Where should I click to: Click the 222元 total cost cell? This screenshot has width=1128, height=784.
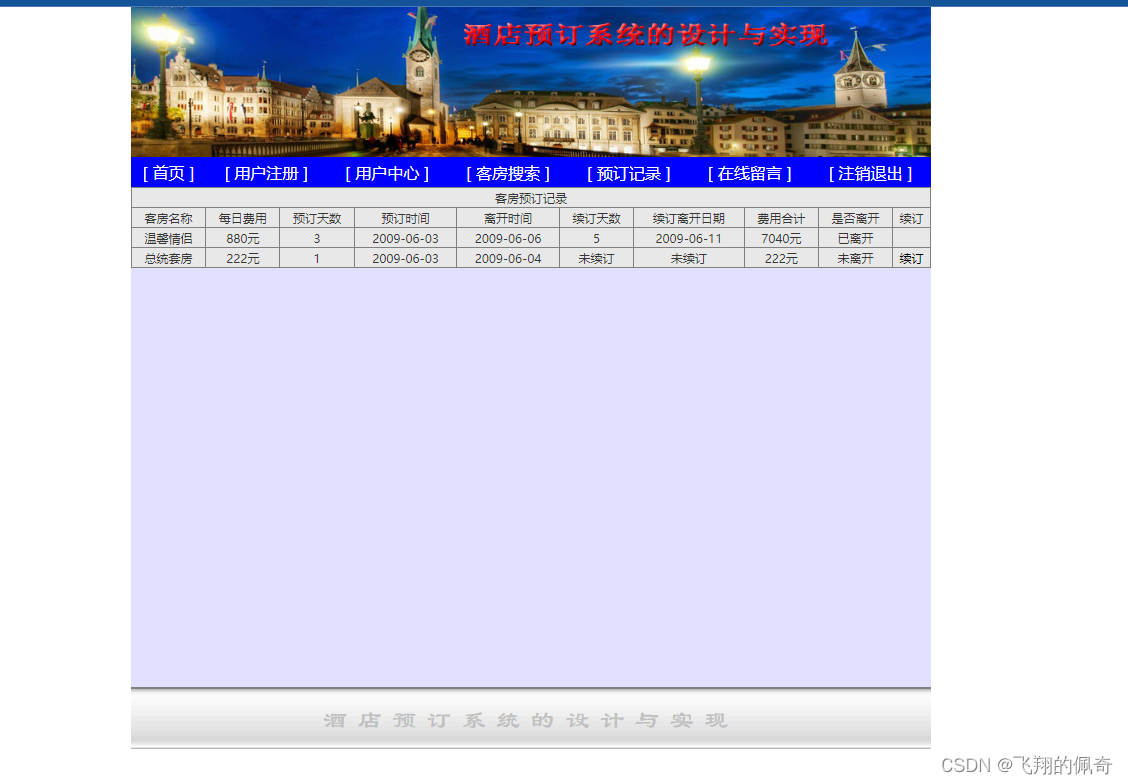pos(781,258)
